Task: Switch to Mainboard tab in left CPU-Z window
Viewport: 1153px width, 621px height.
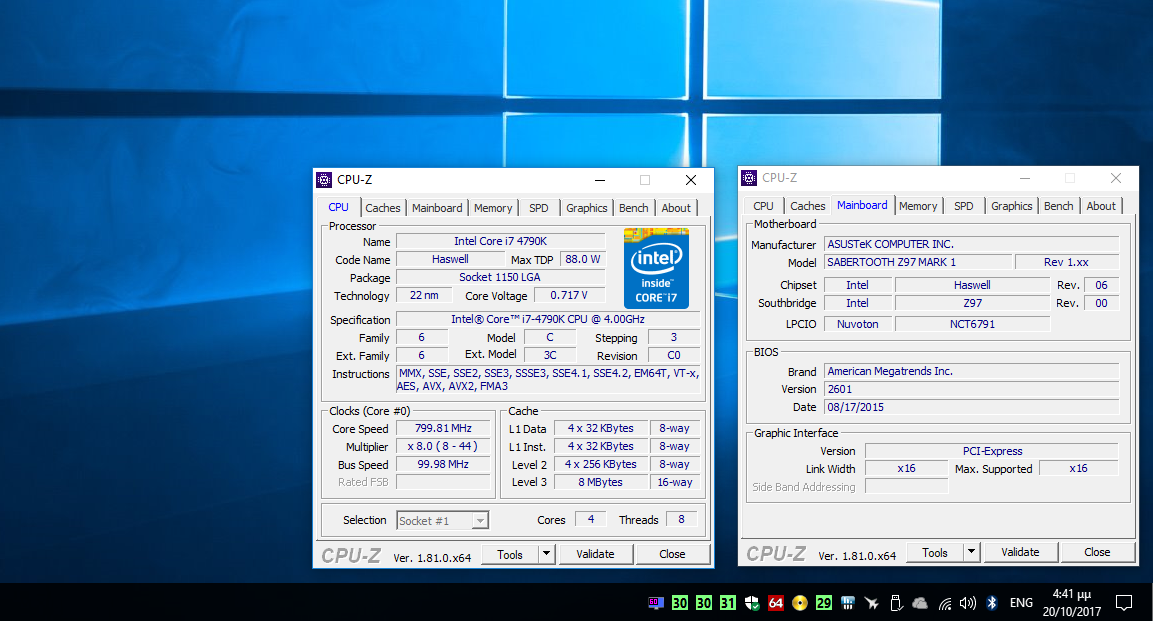Action: coord(437,208)
